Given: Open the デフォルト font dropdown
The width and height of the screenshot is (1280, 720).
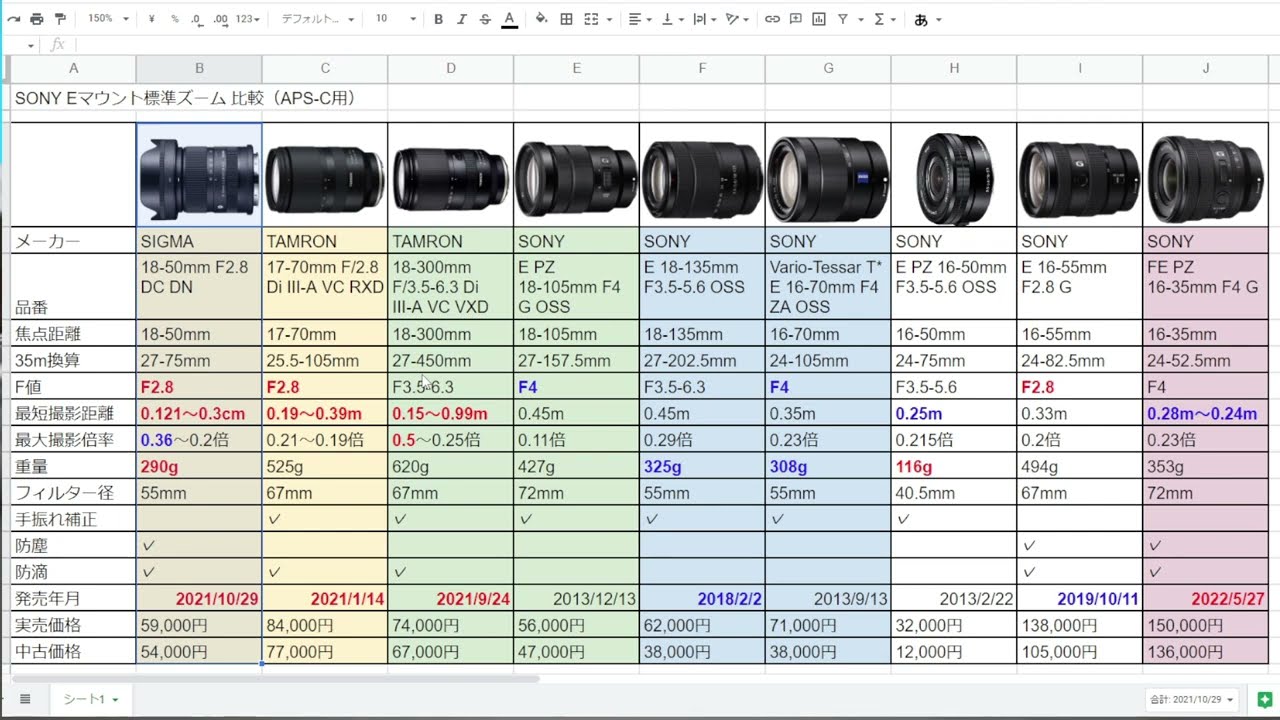Looking at the screenshot, I should point(317,19).
